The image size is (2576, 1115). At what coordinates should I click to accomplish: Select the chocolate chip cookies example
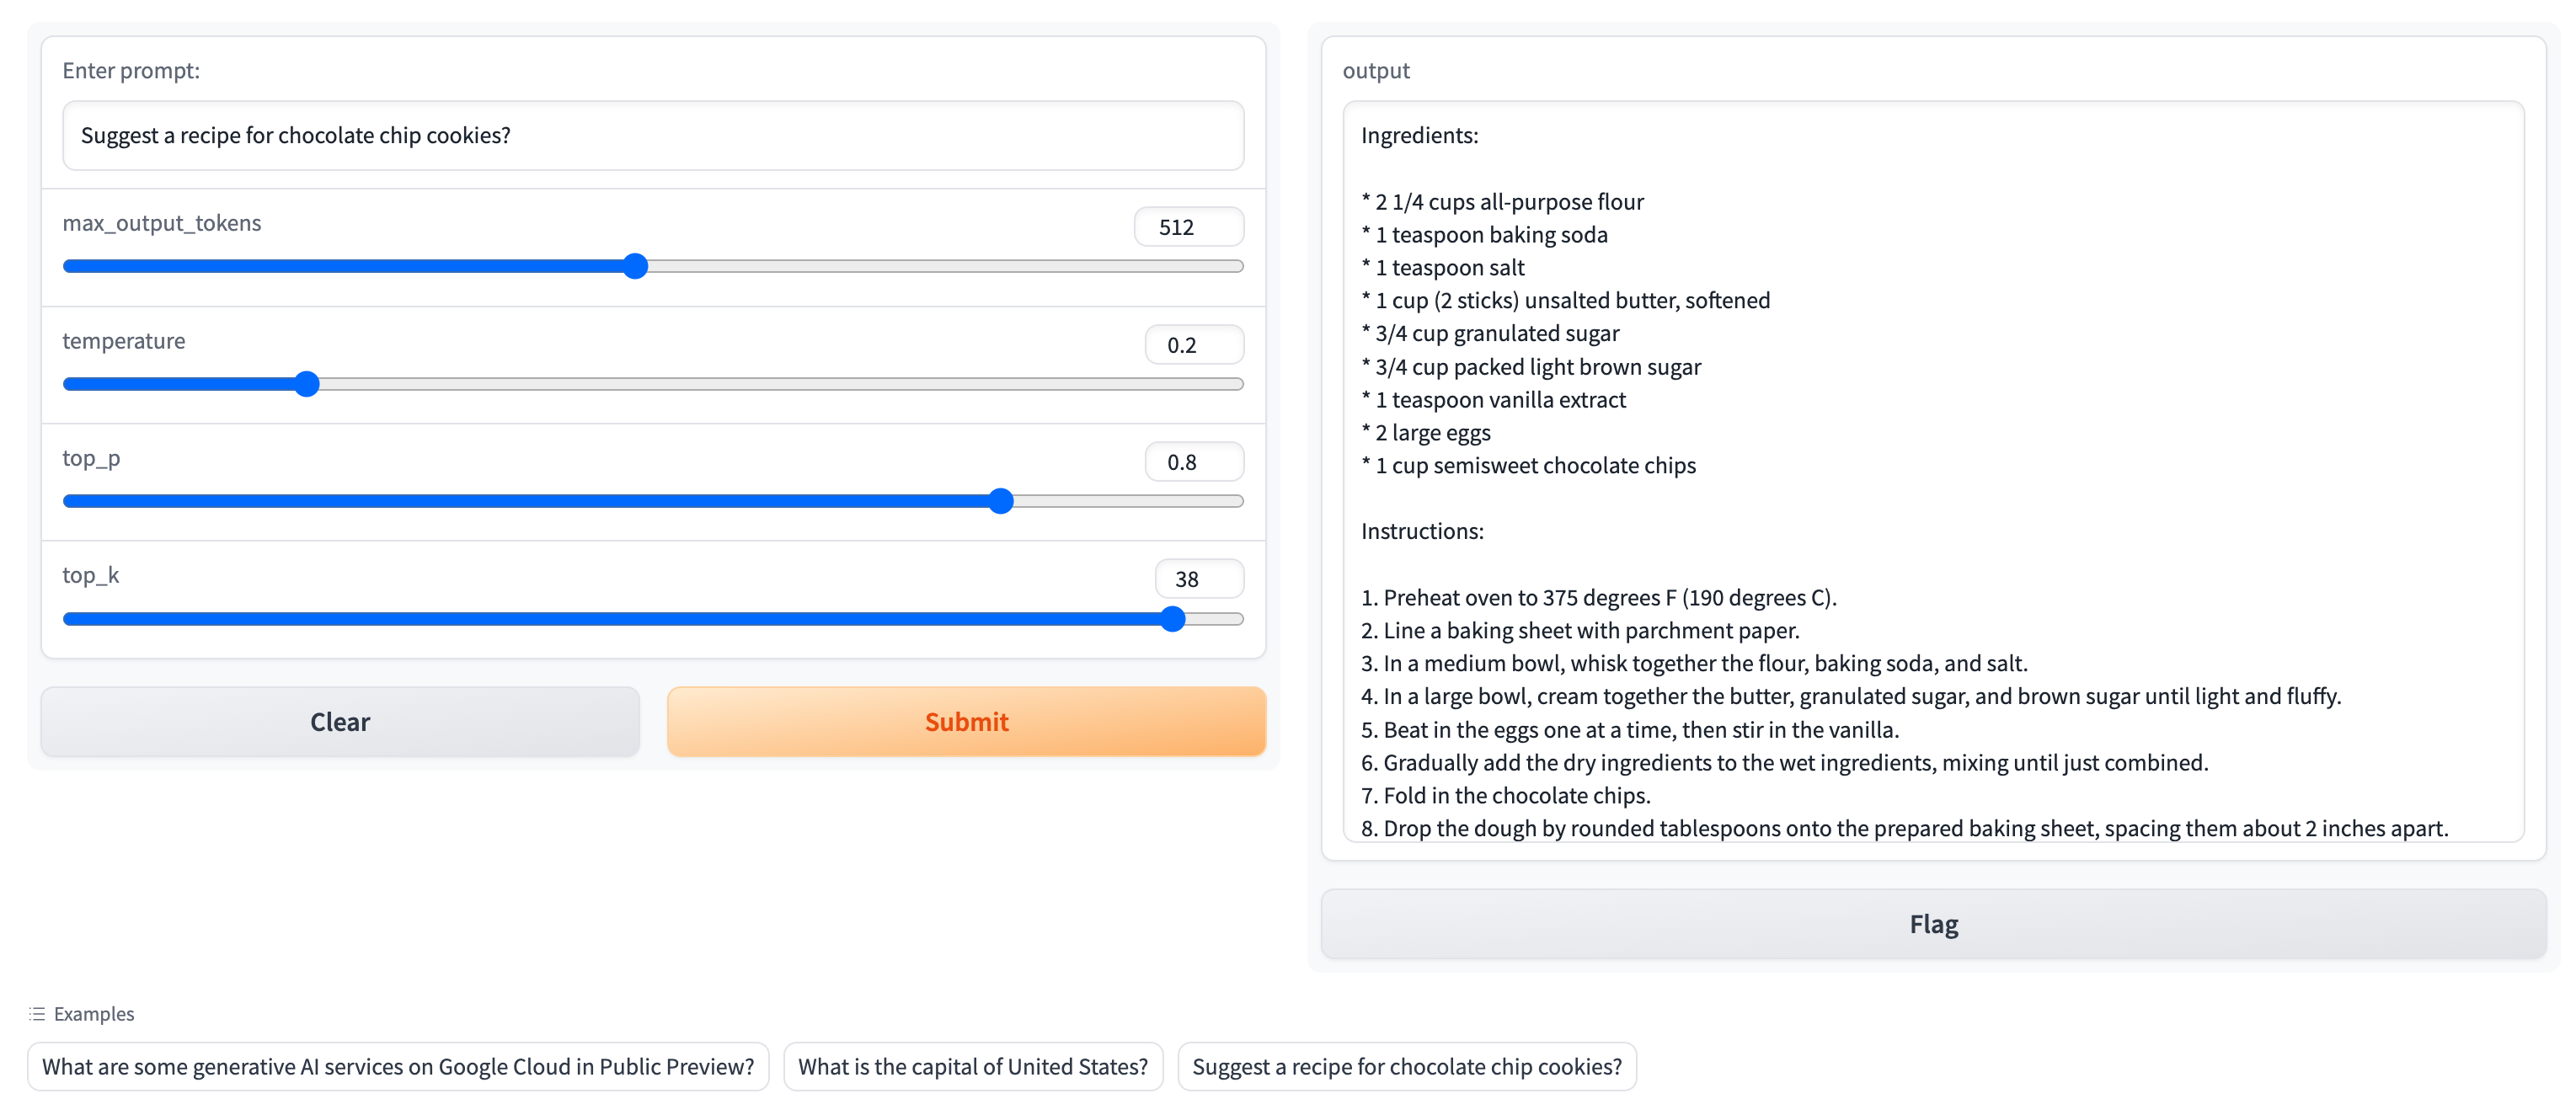[x=1406, y=1066]
